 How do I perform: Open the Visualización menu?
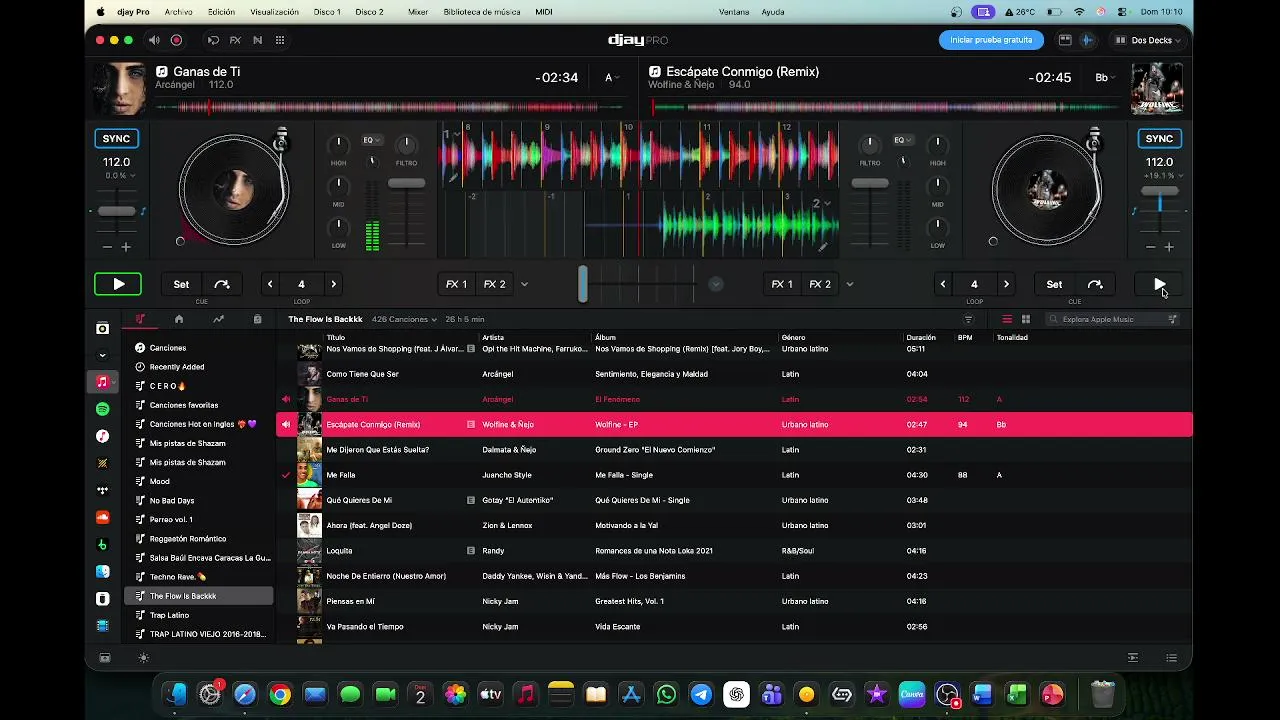[x=274, y=12]
